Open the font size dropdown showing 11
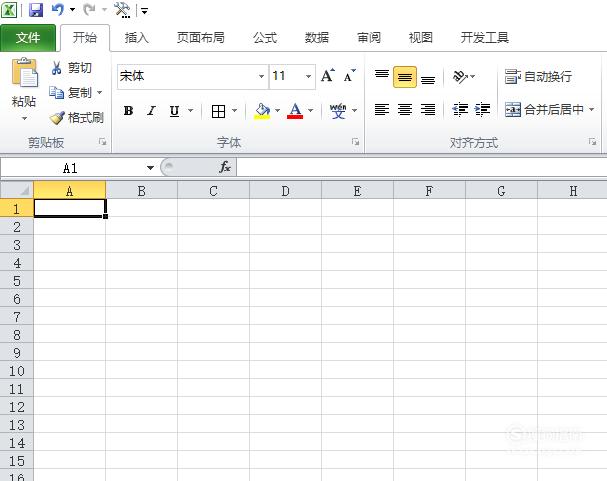The image size is (607, 481). [x=309, y=76]
